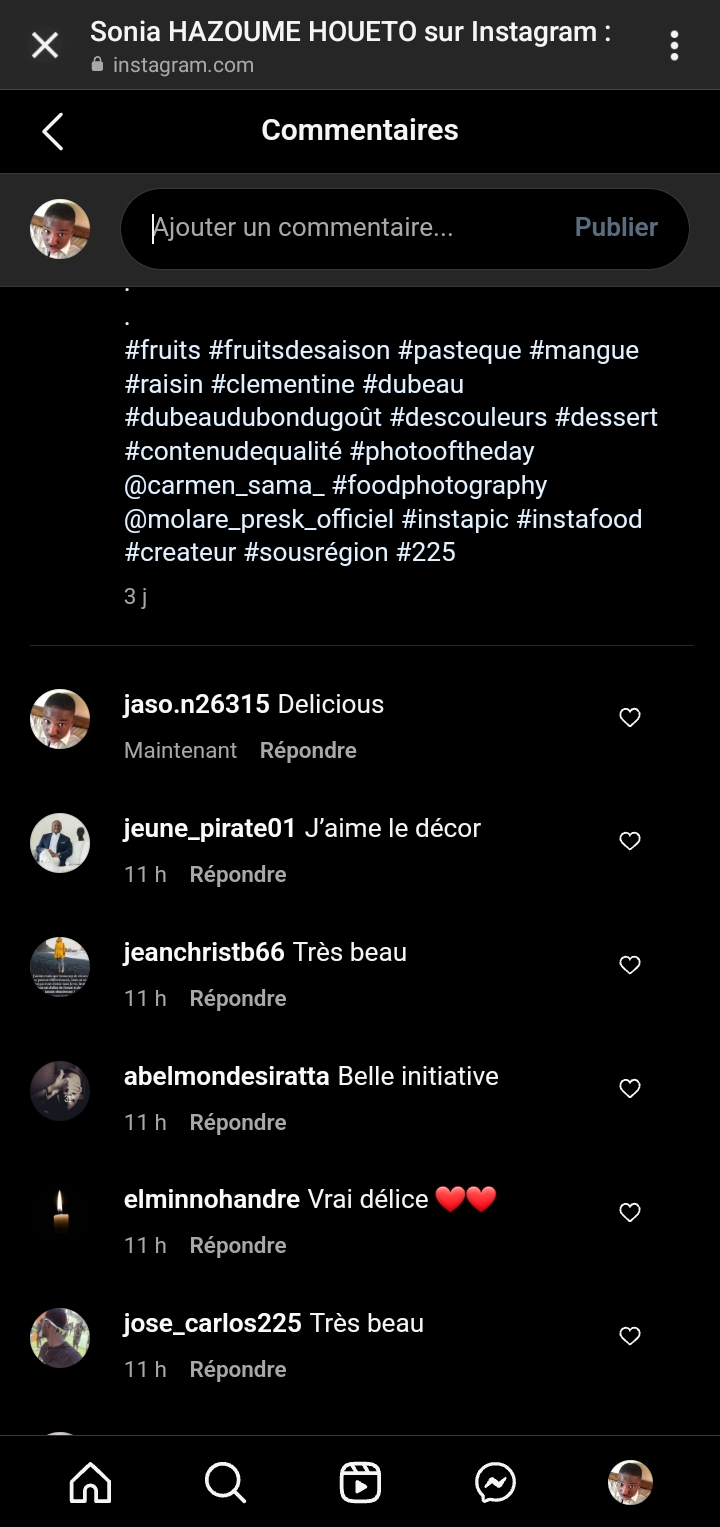Reply to jeanchristb66's comment
Screen dimensions: 720x1527
click(x=238, y=998)
